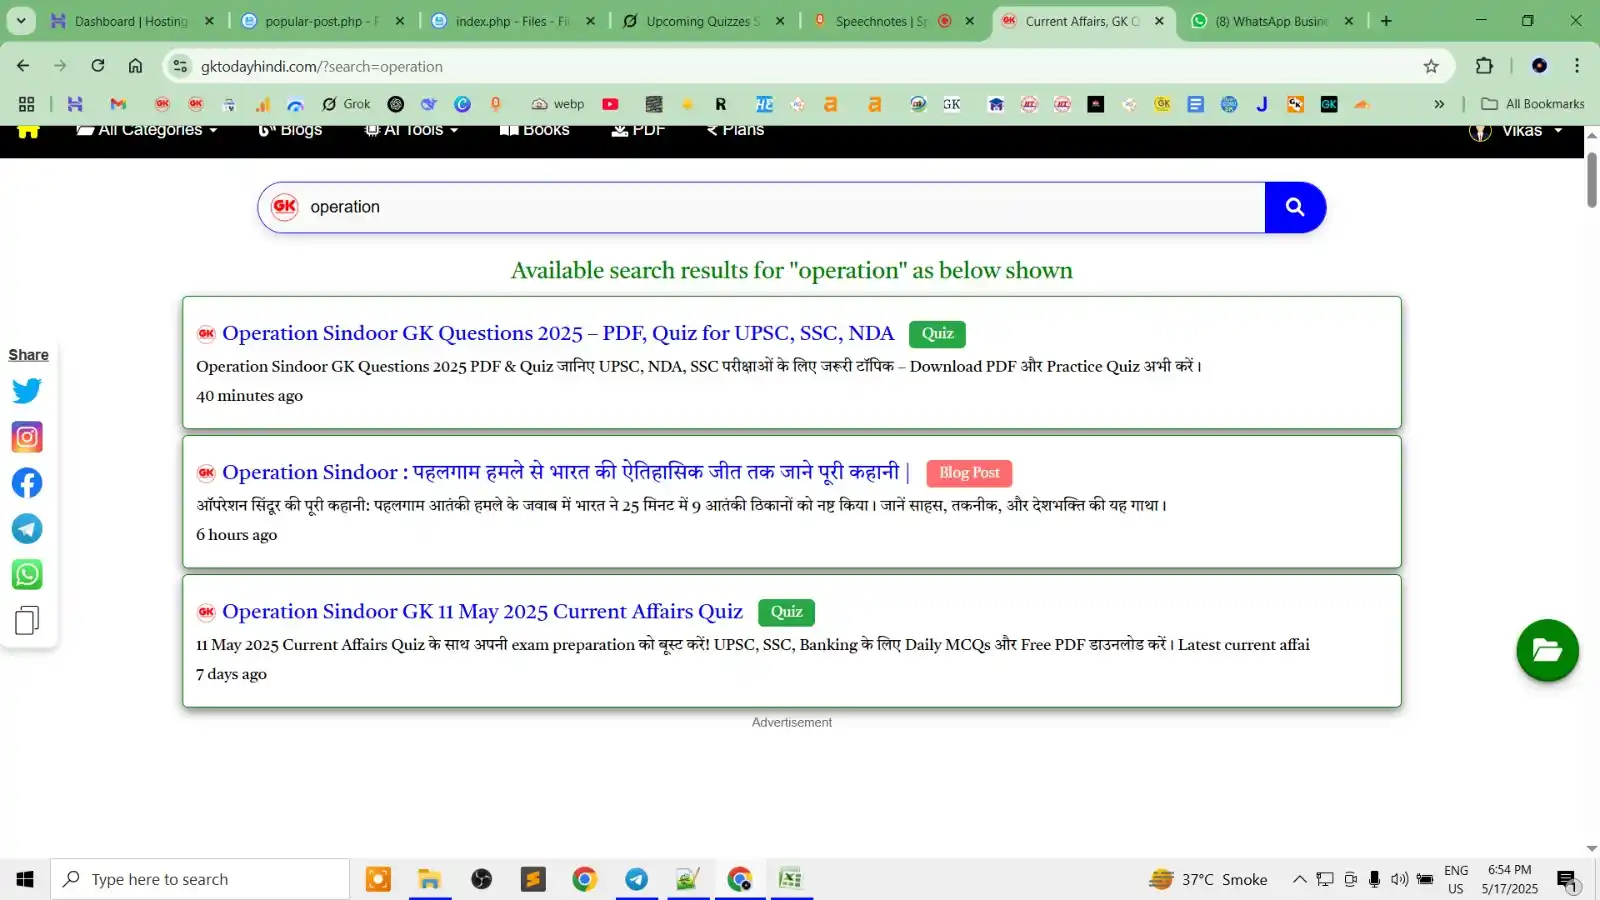Click Quiz badge on GK Questions 2025 result
Screen dimensions: 1600x900
937,334
